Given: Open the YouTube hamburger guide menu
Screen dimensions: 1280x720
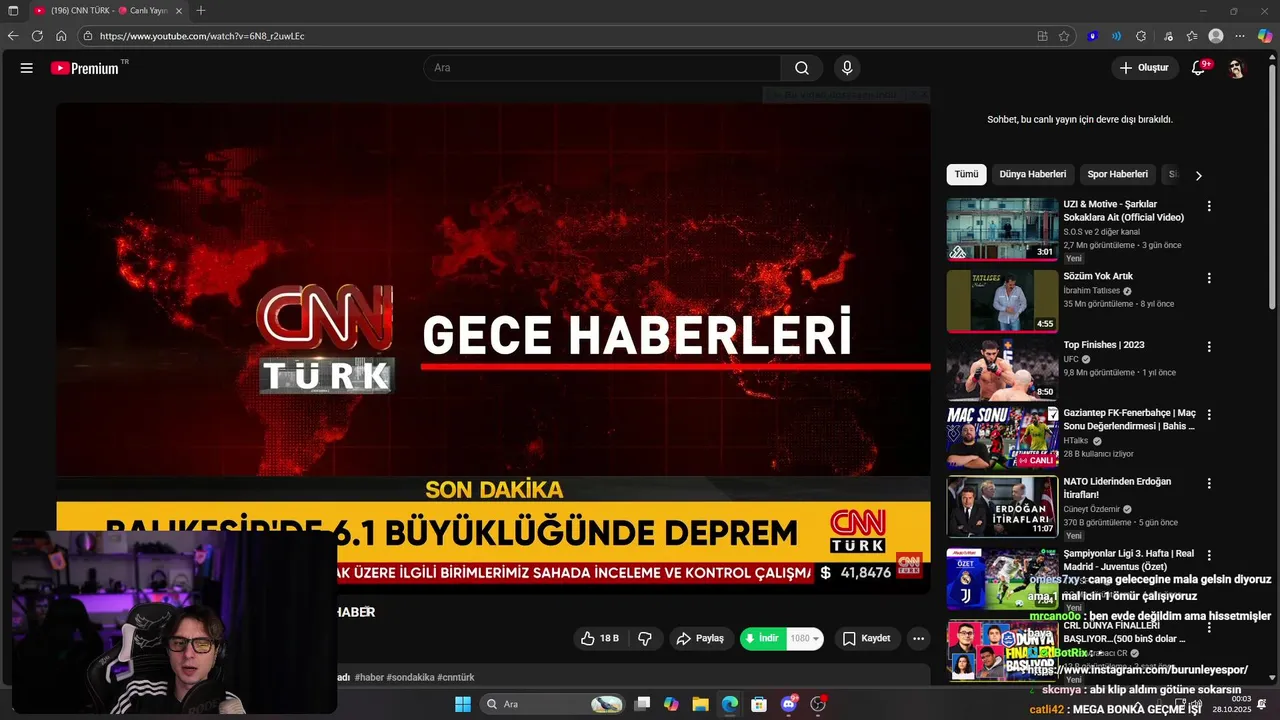Looking at the screenshot, I should [26, 68].
